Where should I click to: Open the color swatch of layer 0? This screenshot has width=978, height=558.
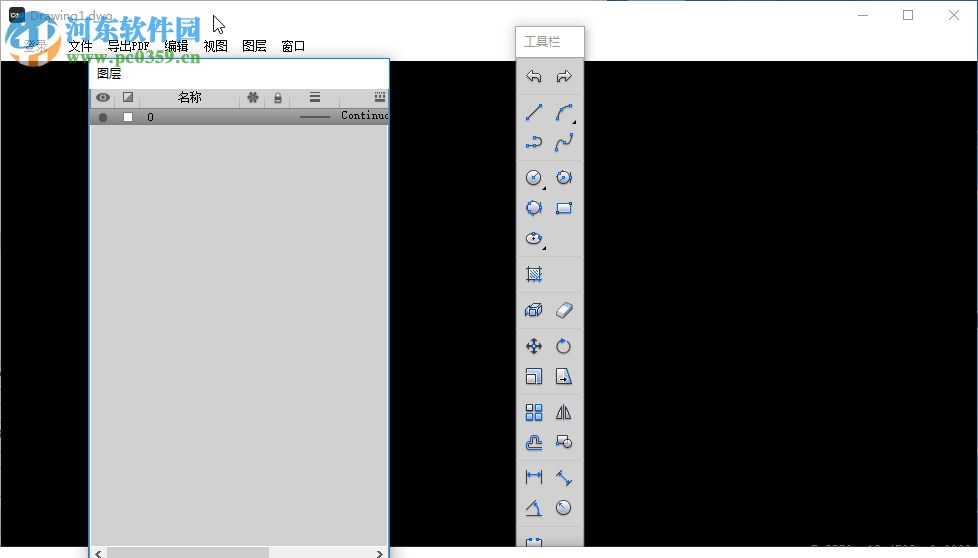(x=128, y=117)
